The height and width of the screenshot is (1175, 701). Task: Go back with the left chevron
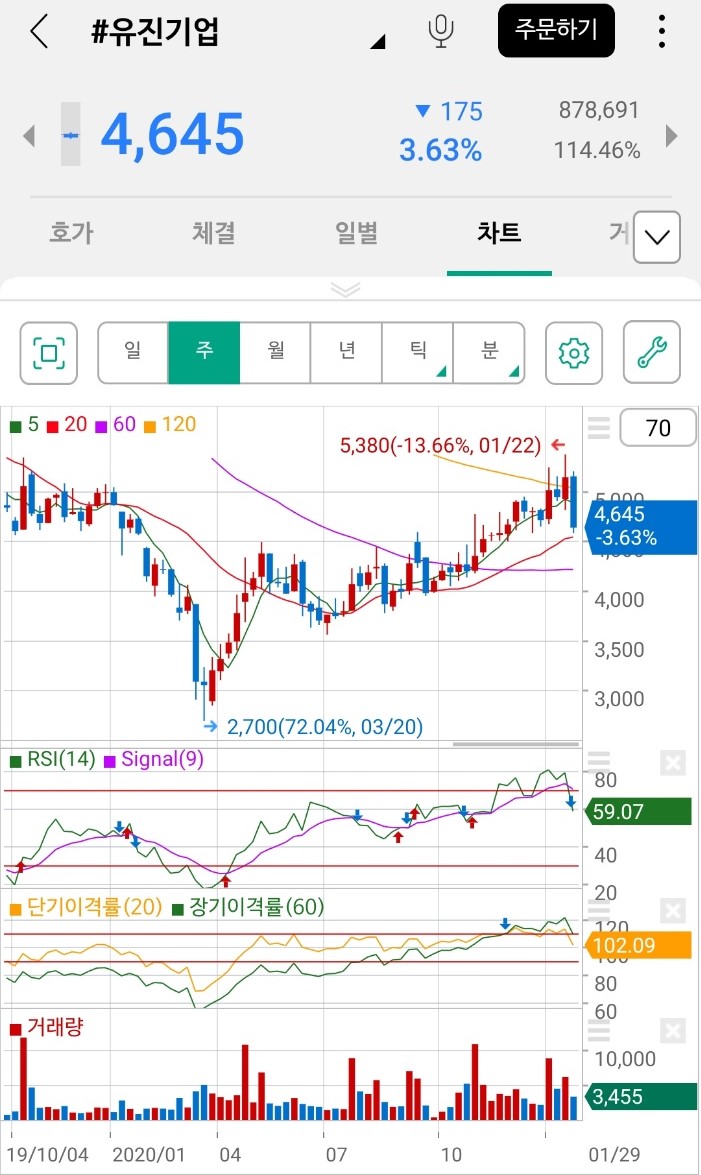coord(39,31)
